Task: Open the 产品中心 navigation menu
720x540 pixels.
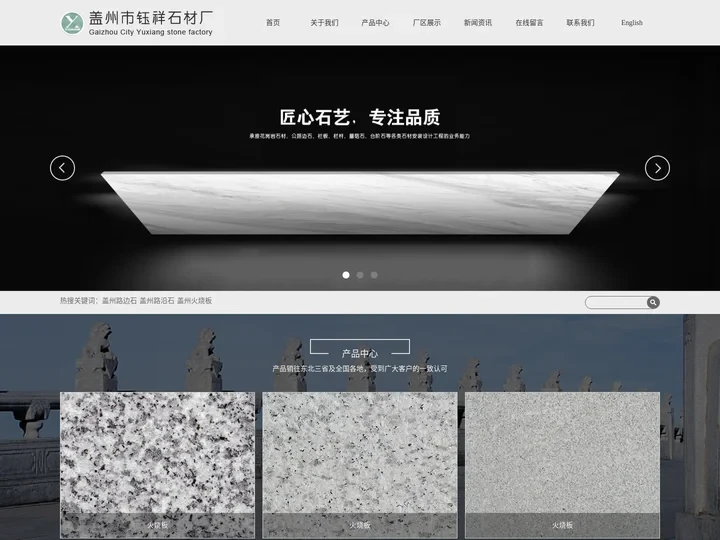Action: point(375,22)
